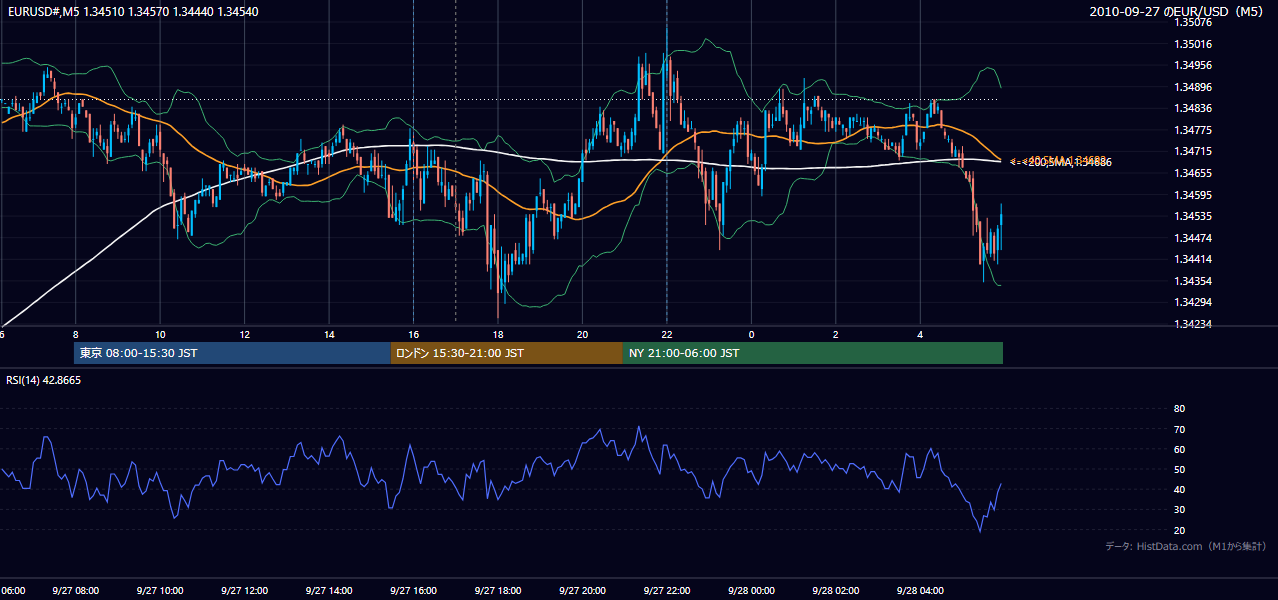Click the 9/28 04:00 bottom date label
Image resolution: width=1278 pixels, height=600 pixels.
(920, 591)
